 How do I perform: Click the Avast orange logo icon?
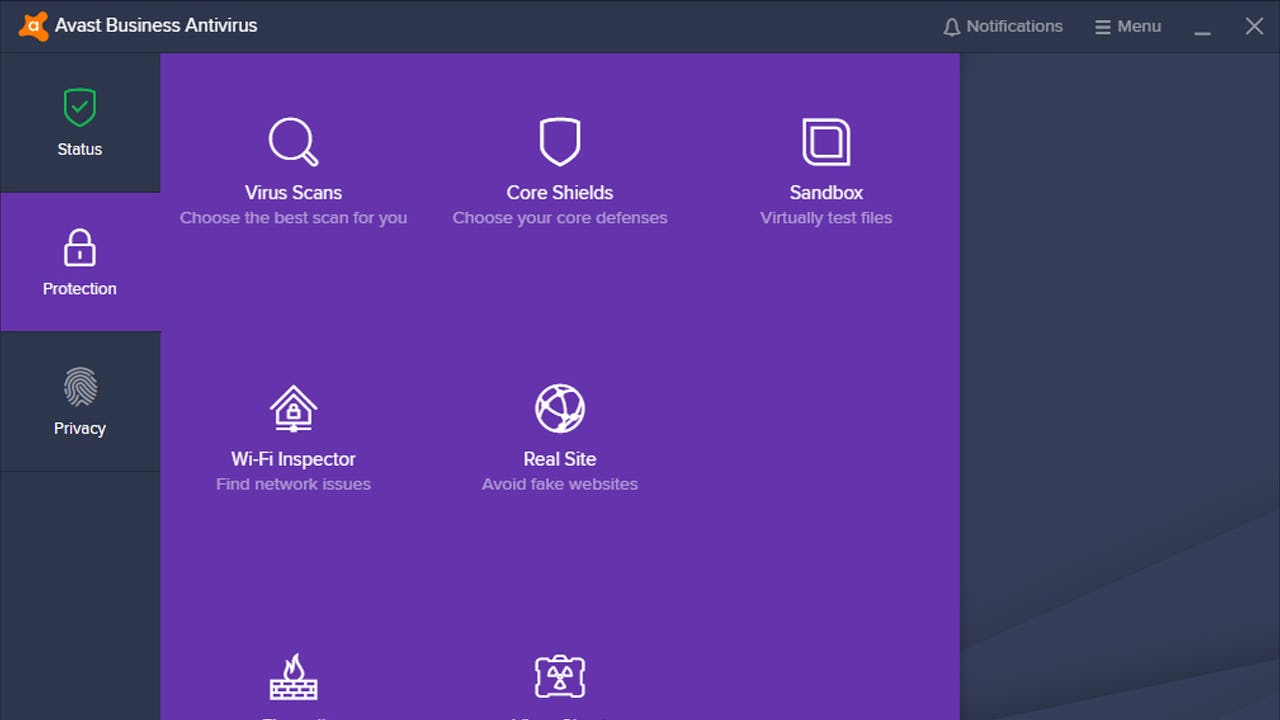[x=33, y=26]
